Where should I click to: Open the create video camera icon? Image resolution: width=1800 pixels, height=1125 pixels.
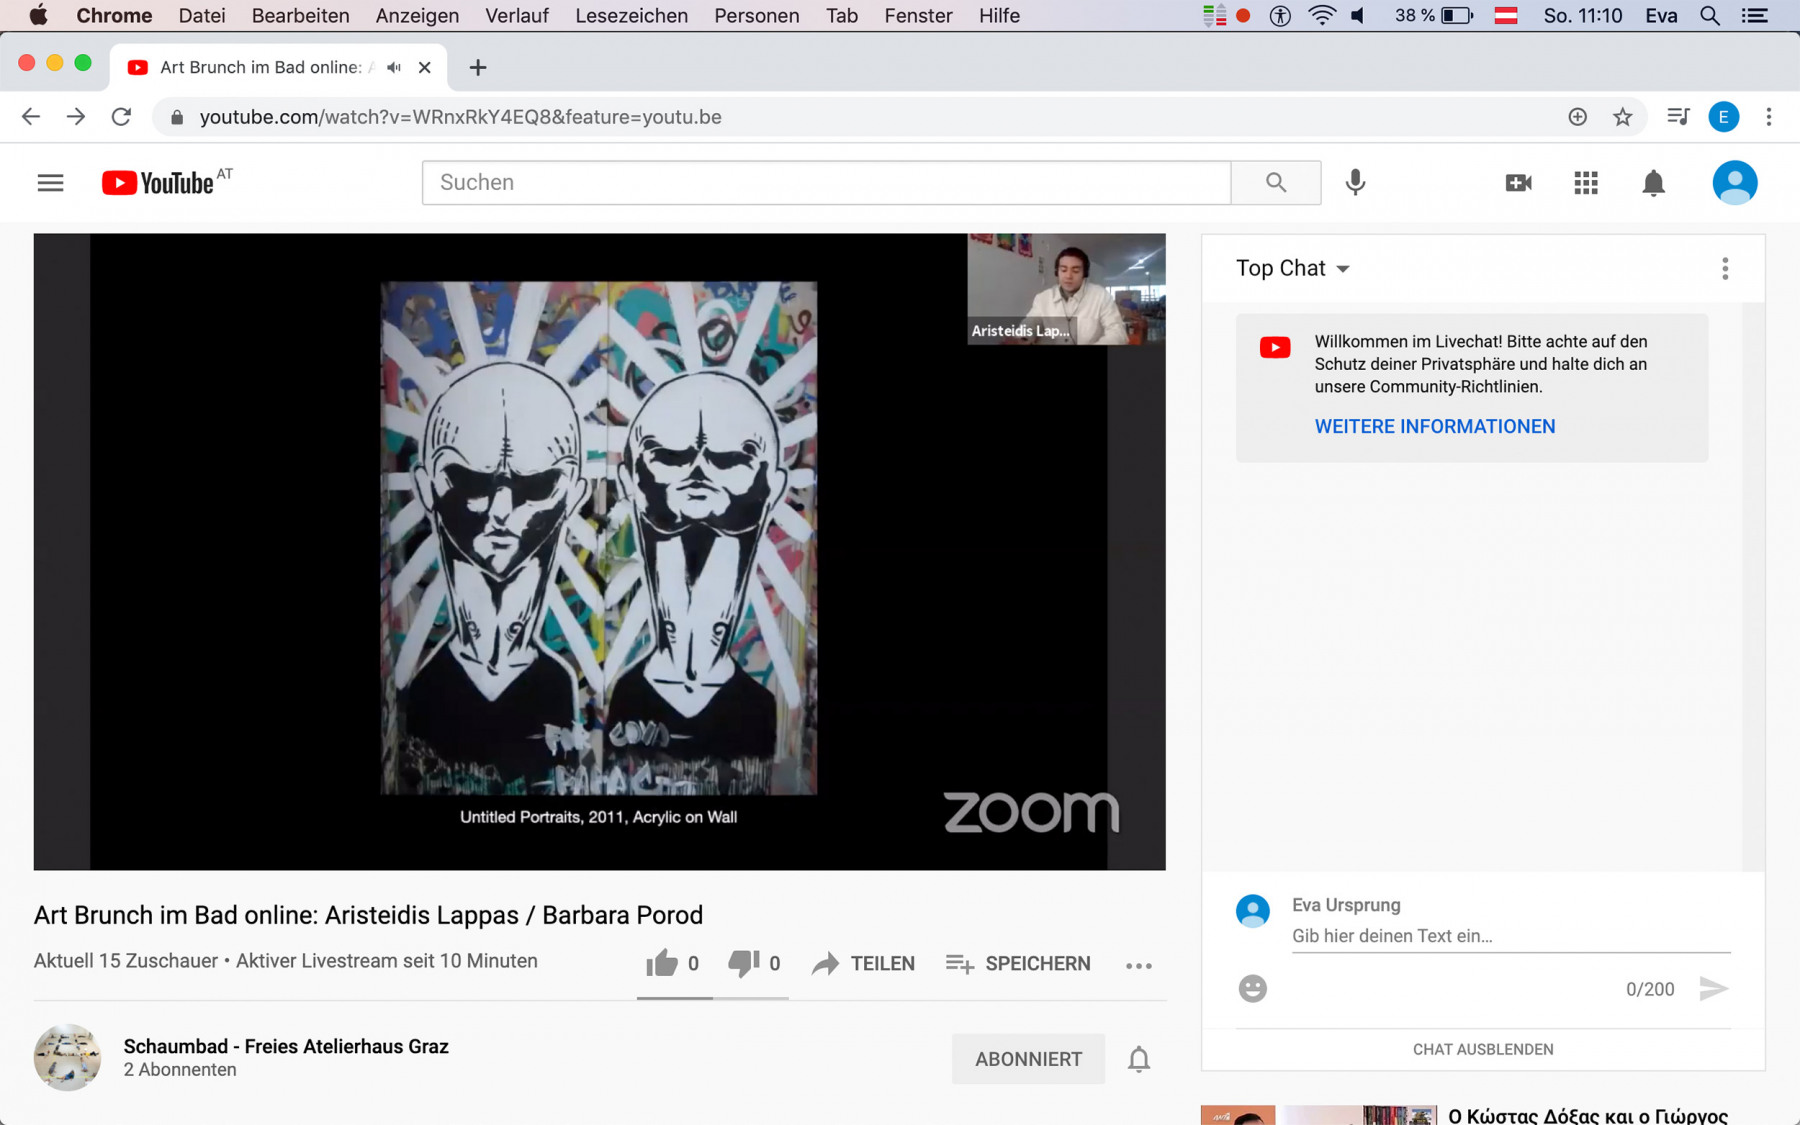(x=1518, y=183)
